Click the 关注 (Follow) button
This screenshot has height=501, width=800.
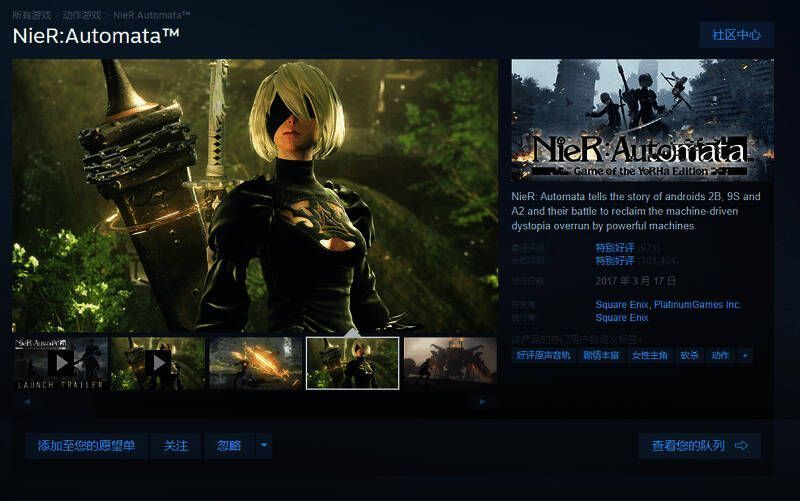point(176,446)
